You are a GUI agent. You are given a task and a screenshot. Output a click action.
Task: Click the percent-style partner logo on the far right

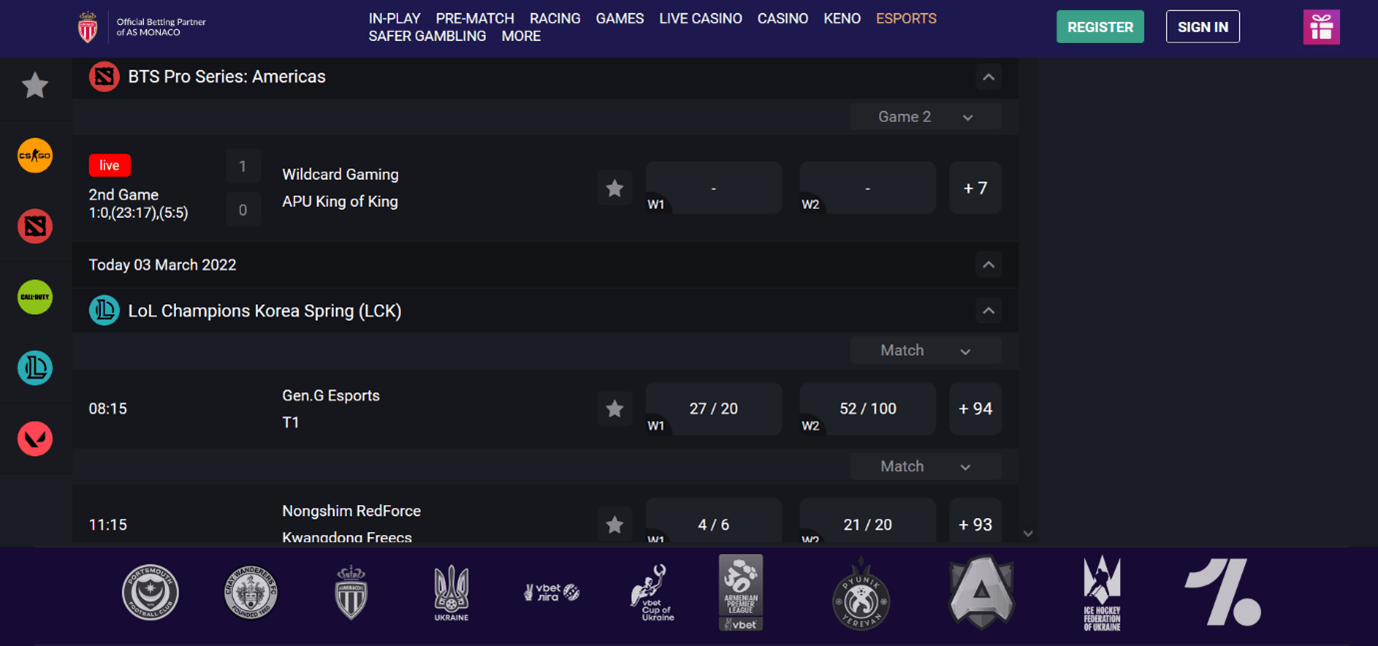click(x=1222, y=593)
